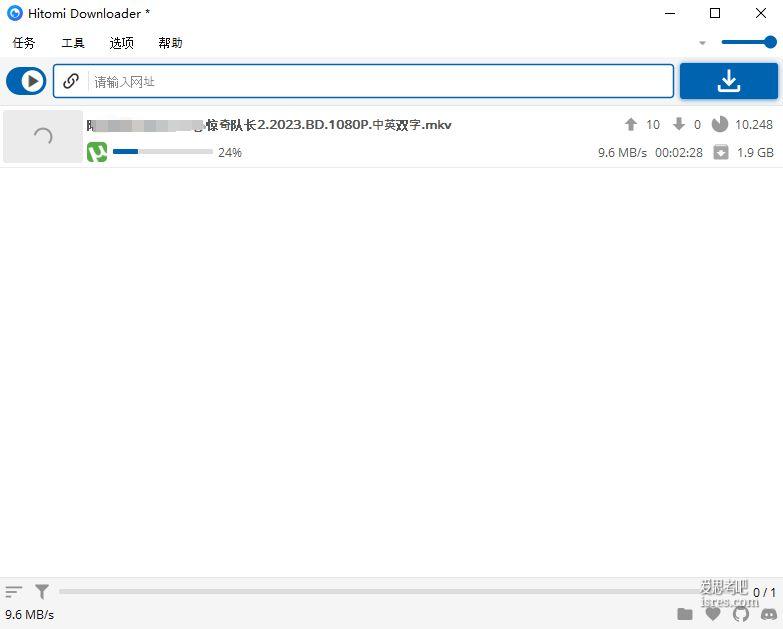Click the pie chart icon beside 10.248
The height and width of the screenshot is (629, 783).
tap(720, 124)
